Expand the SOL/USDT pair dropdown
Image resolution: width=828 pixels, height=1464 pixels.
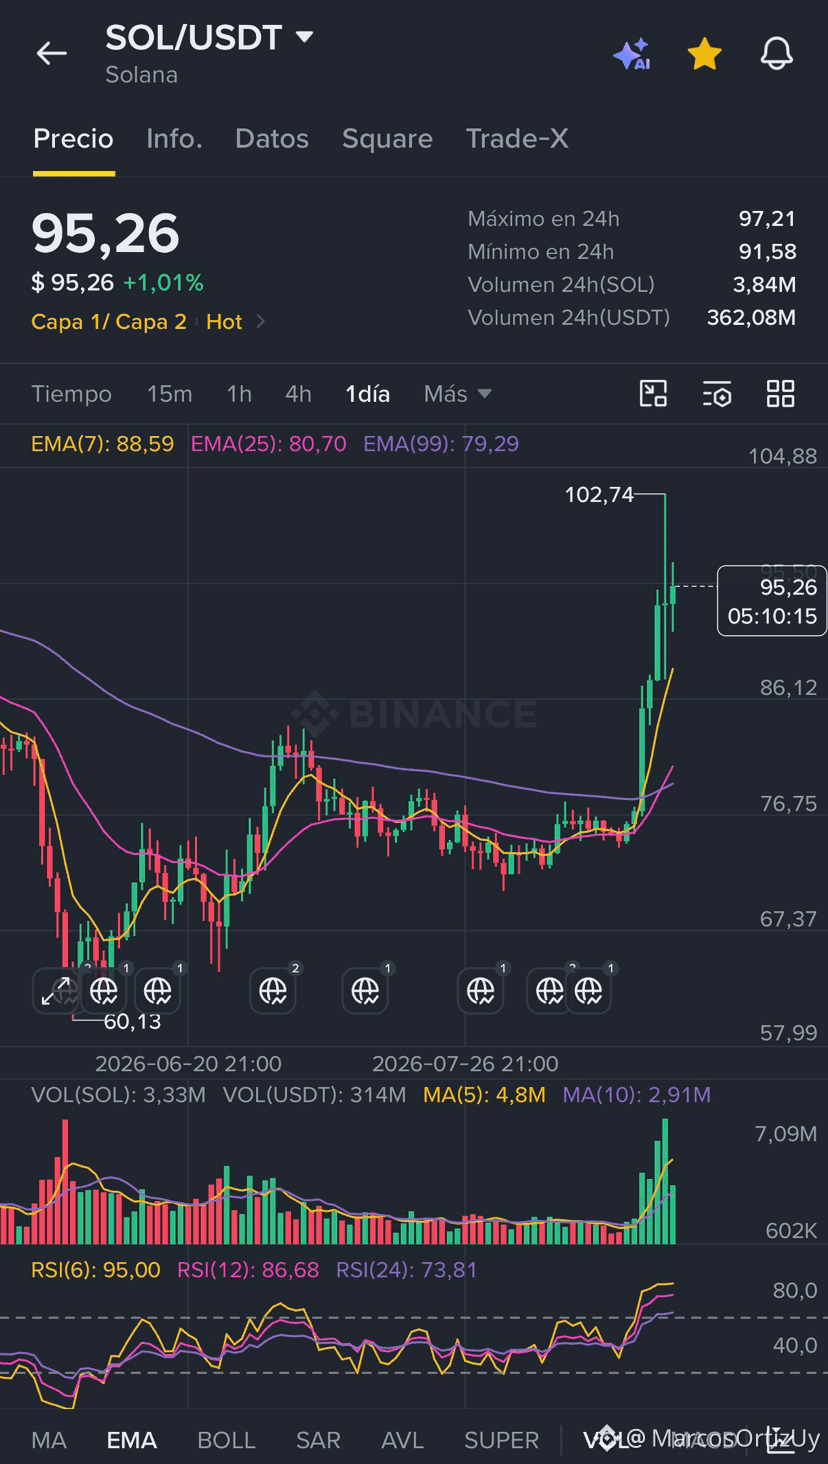point(305,38)
